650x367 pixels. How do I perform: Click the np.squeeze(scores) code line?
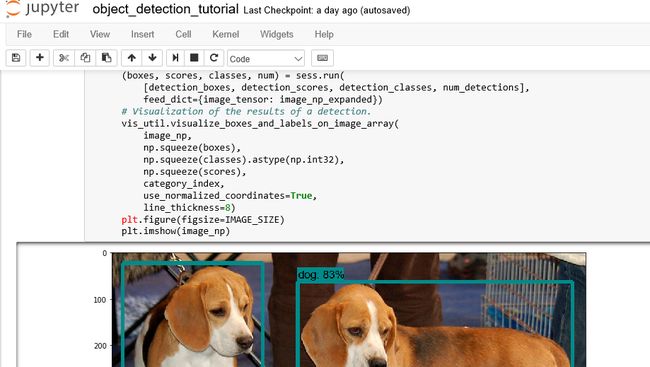point(194,172)
